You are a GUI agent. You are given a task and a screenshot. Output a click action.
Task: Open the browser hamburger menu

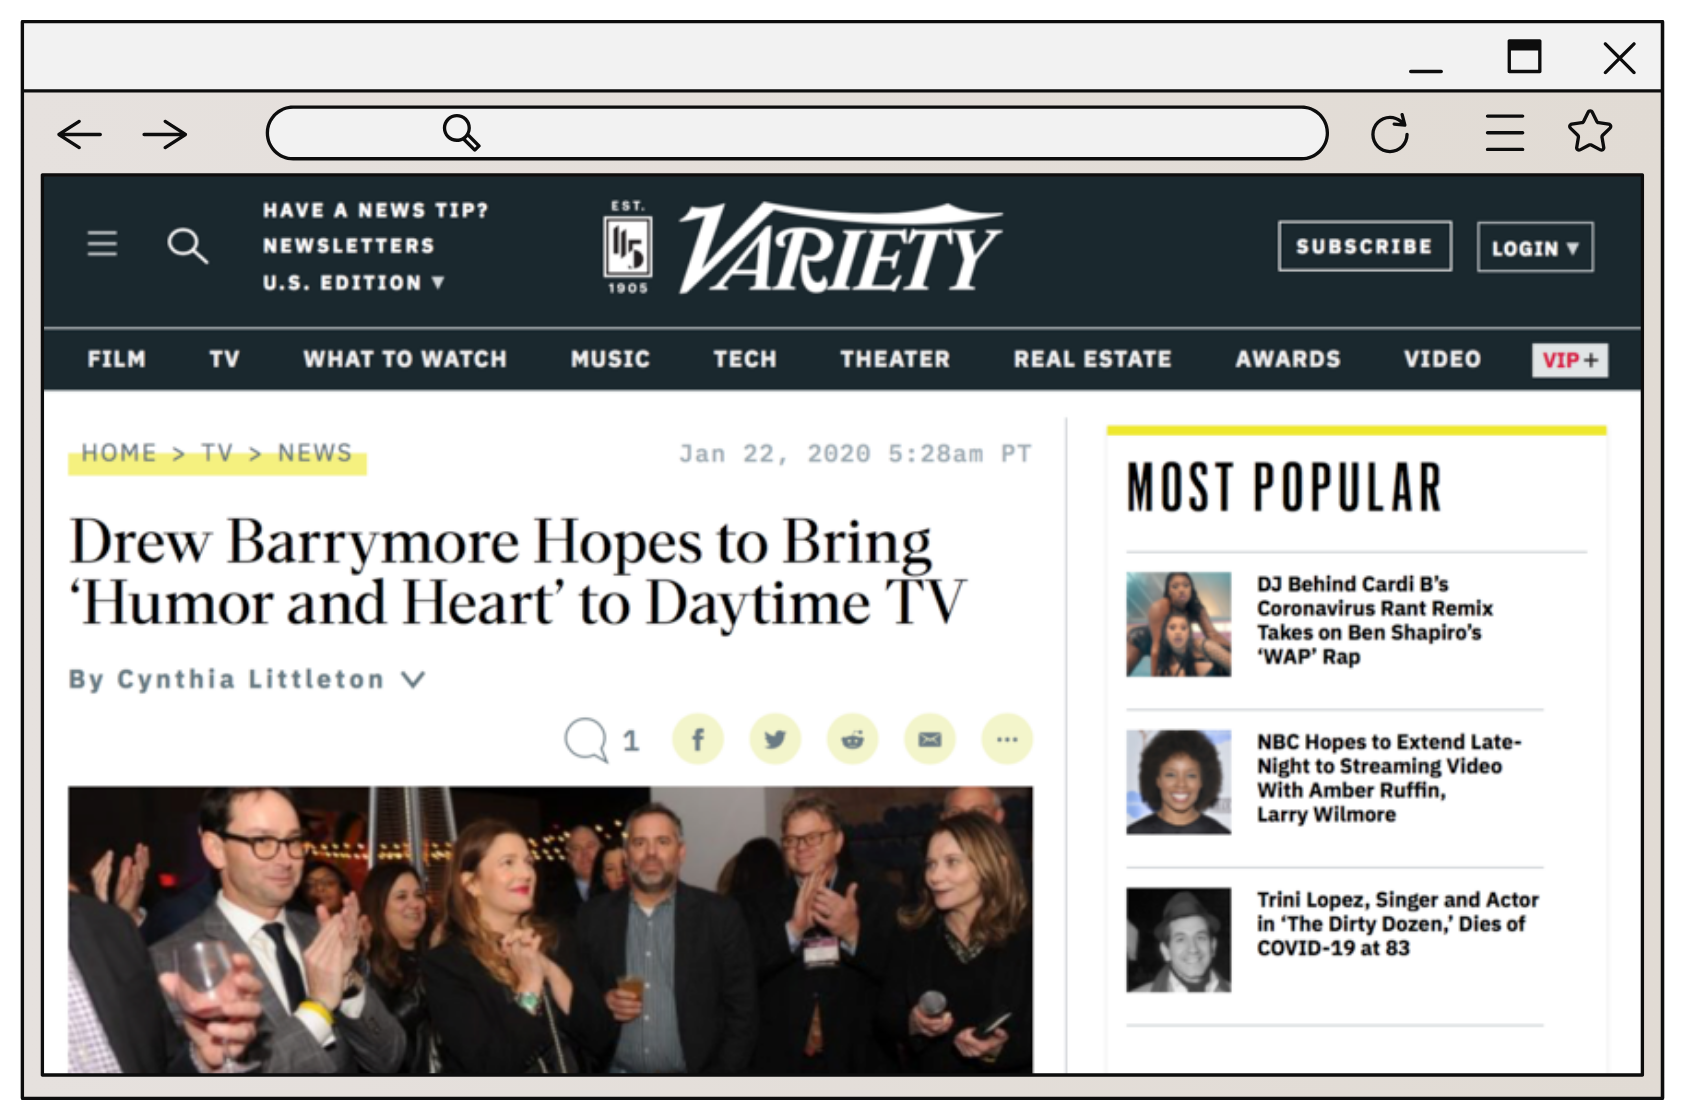point(1505,132)
